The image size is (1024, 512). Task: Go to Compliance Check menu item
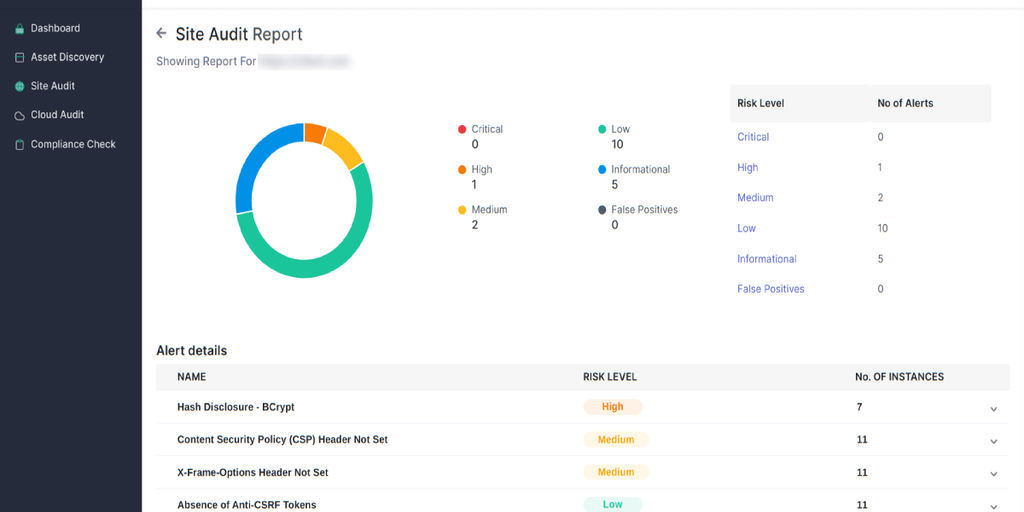point(73,144)
